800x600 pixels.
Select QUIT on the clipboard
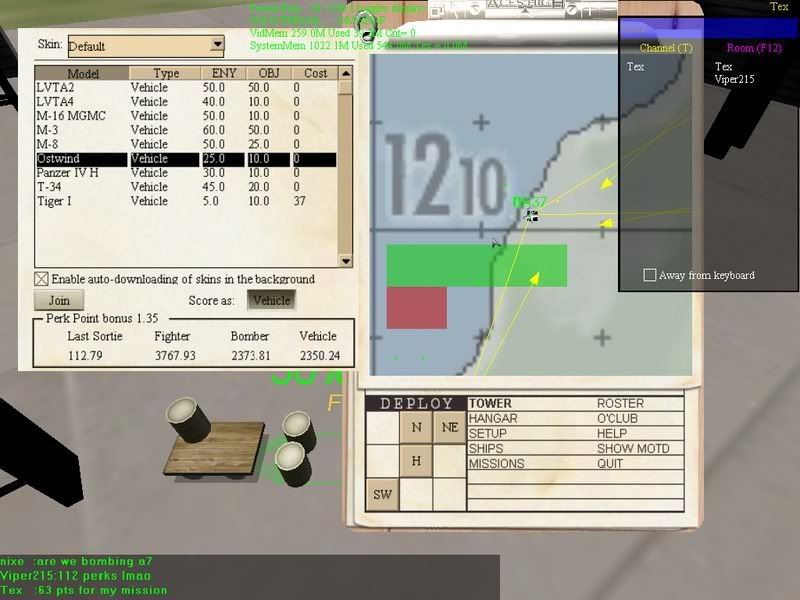[610, 464]
